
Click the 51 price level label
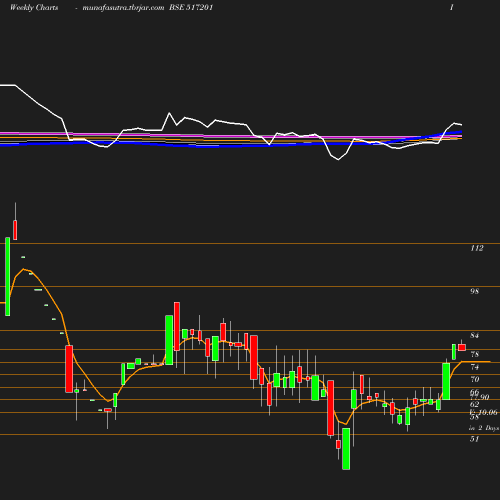(x=474, y=439)
